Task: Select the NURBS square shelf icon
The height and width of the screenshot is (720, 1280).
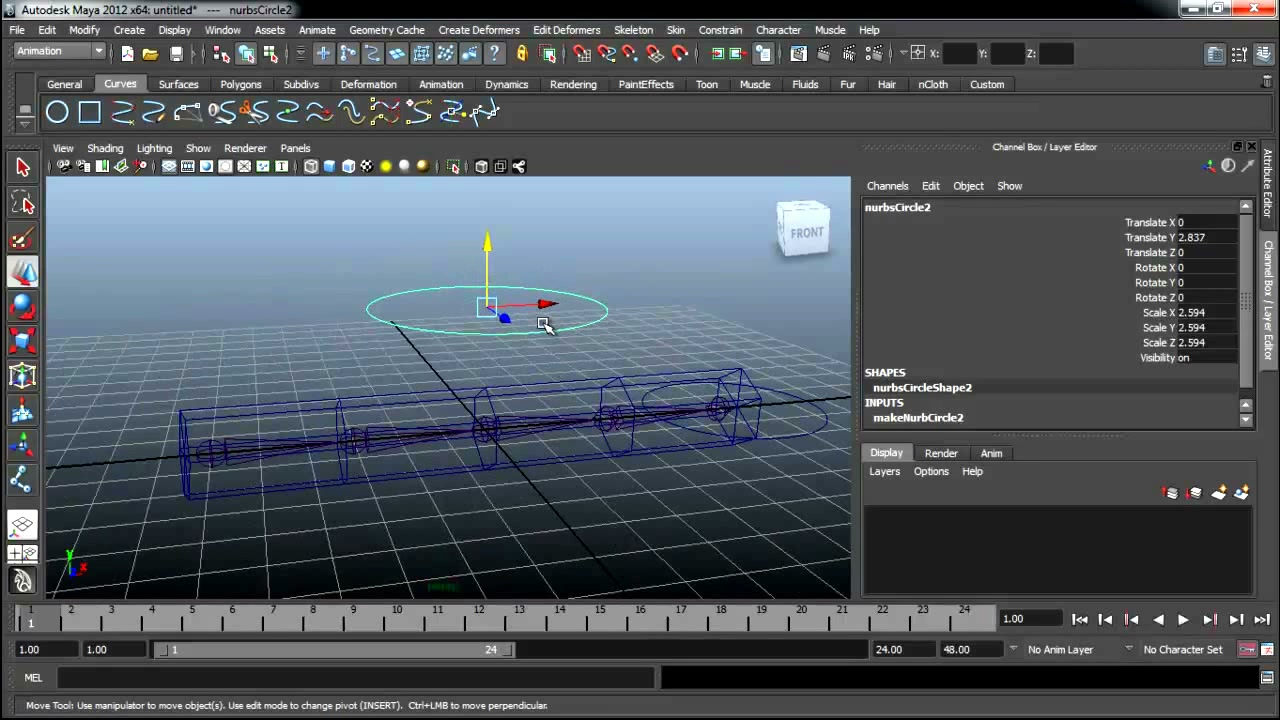Action: pyautogui.click(x=90, y=113)
